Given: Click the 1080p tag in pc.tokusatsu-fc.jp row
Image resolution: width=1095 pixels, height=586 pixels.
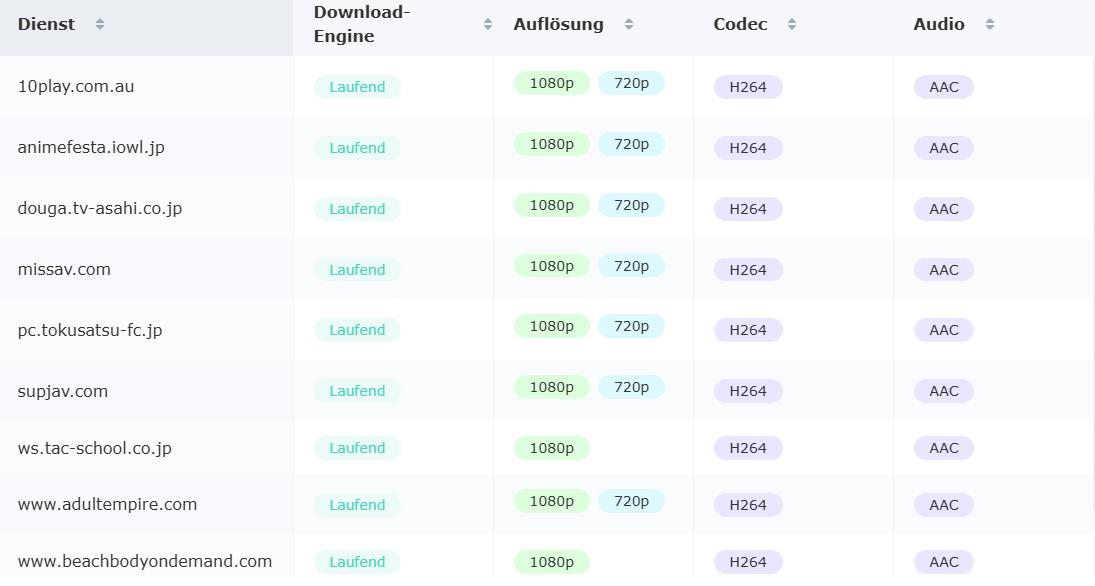Looking at the screenshot, I should (552, 326).
